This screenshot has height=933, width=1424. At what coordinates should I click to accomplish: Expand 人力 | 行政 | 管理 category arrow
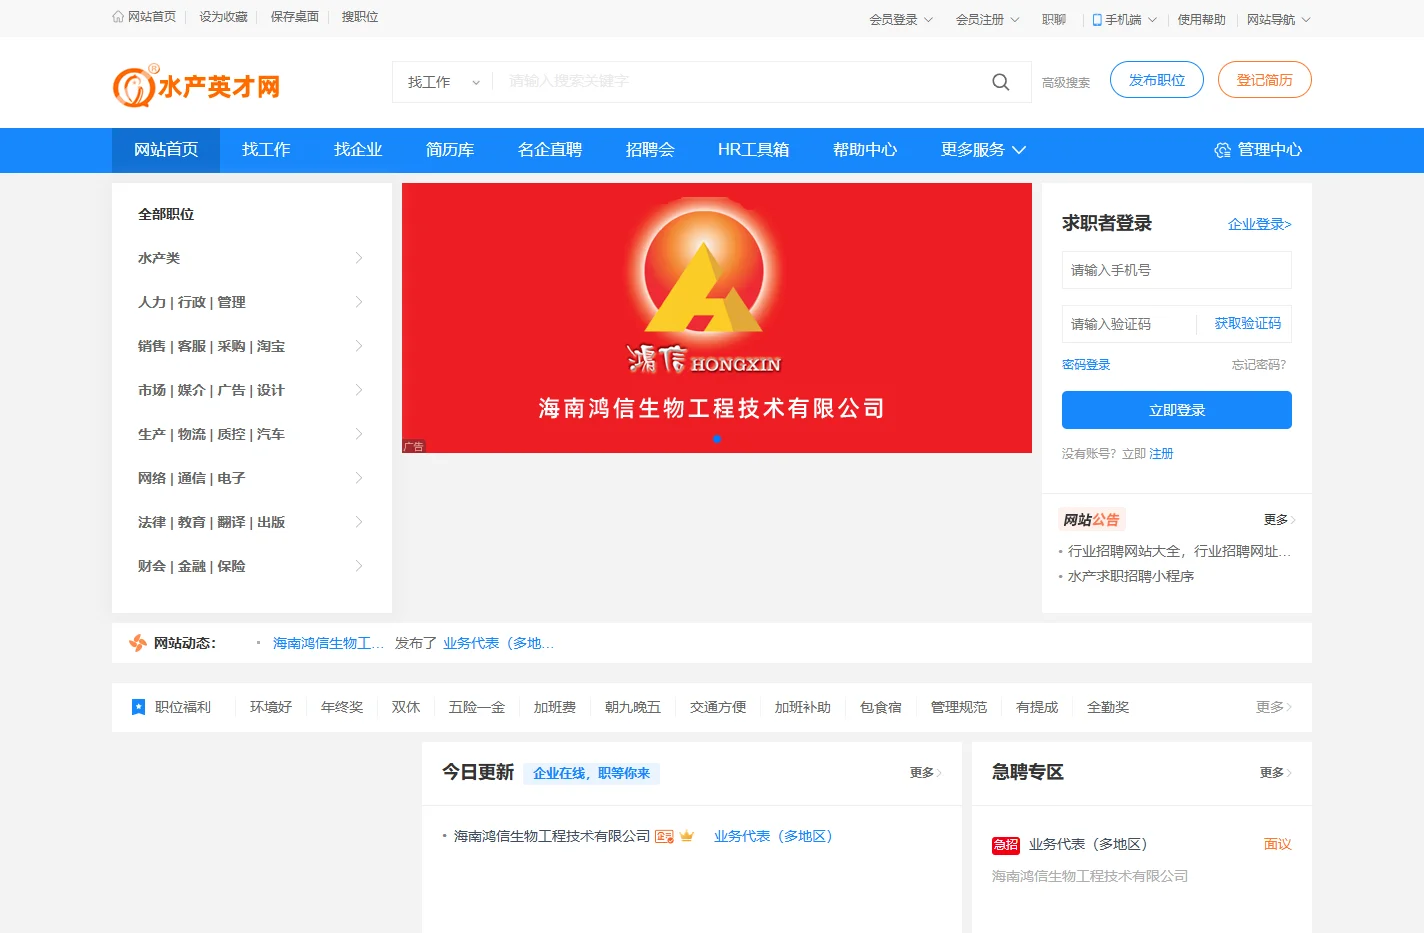click(359, 302)
